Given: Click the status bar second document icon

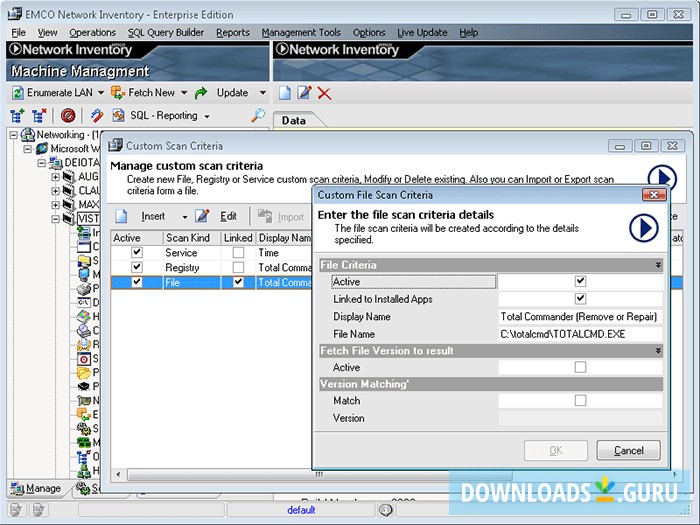Looking at the screenshot, I should coord(39,509).
